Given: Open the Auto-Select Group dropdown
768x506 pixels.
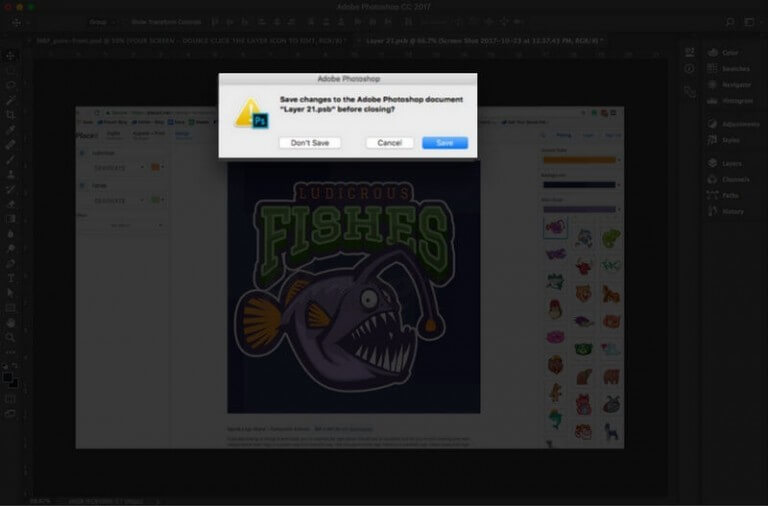Looking at the screenshot, I should tap(102, 22).
